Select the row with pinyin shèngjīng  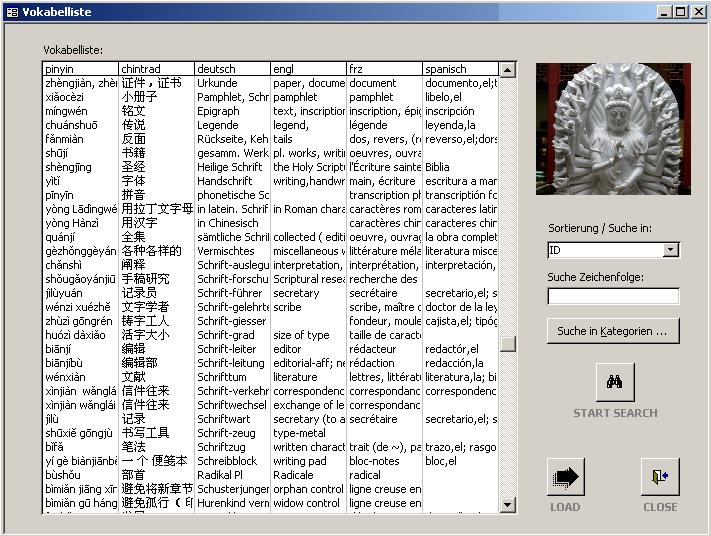[80, 167]
